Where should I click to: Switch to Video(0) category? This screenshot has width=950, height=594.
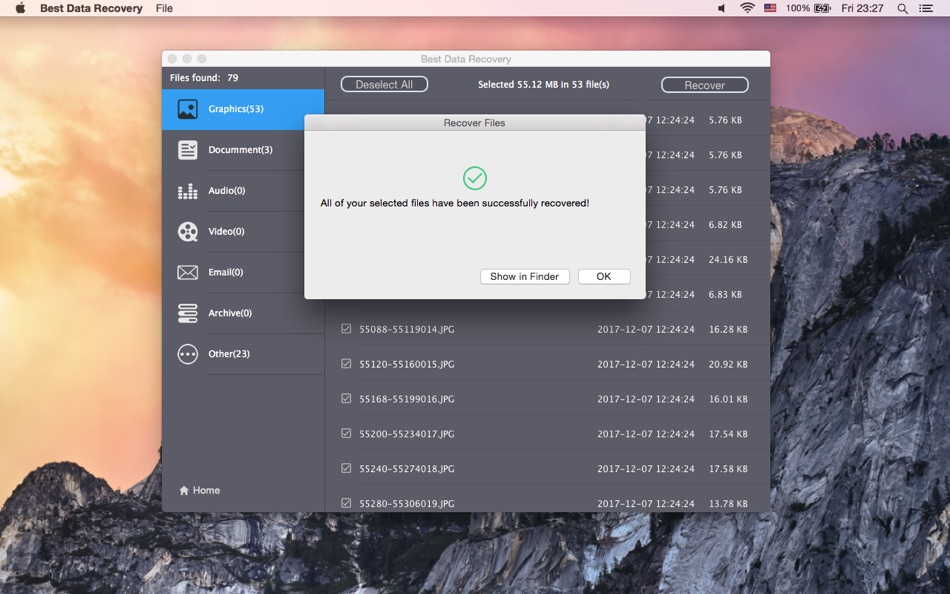(243, 232)
